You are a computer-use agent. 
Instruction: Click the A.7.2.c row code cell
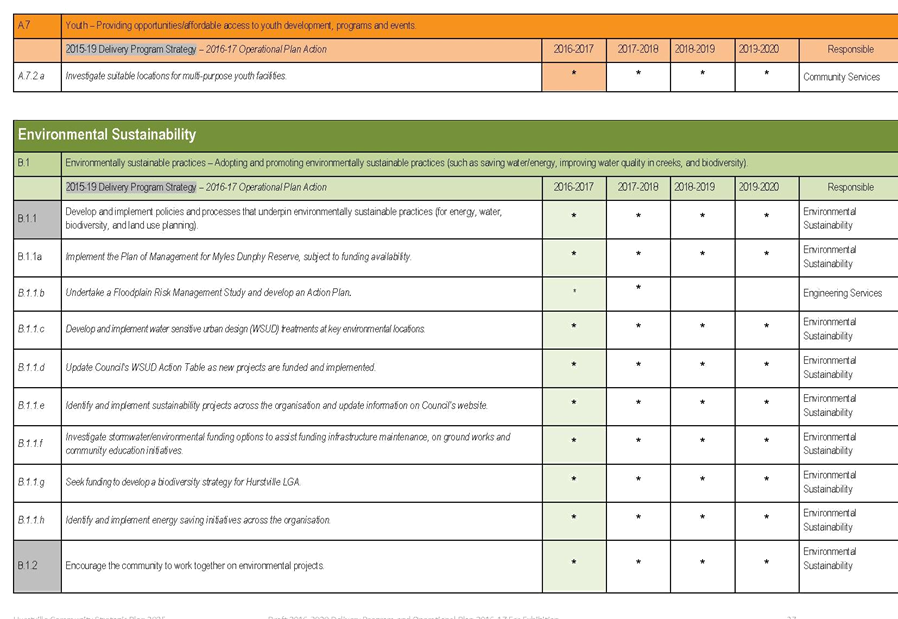[x=37, y=76]
